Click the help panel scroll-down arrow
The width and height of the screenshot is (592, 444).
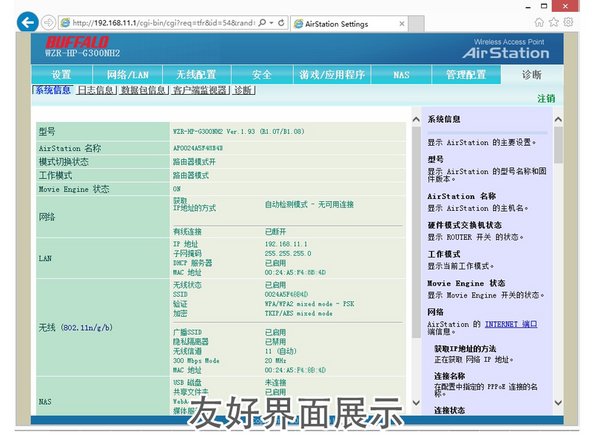click(558, 402)
